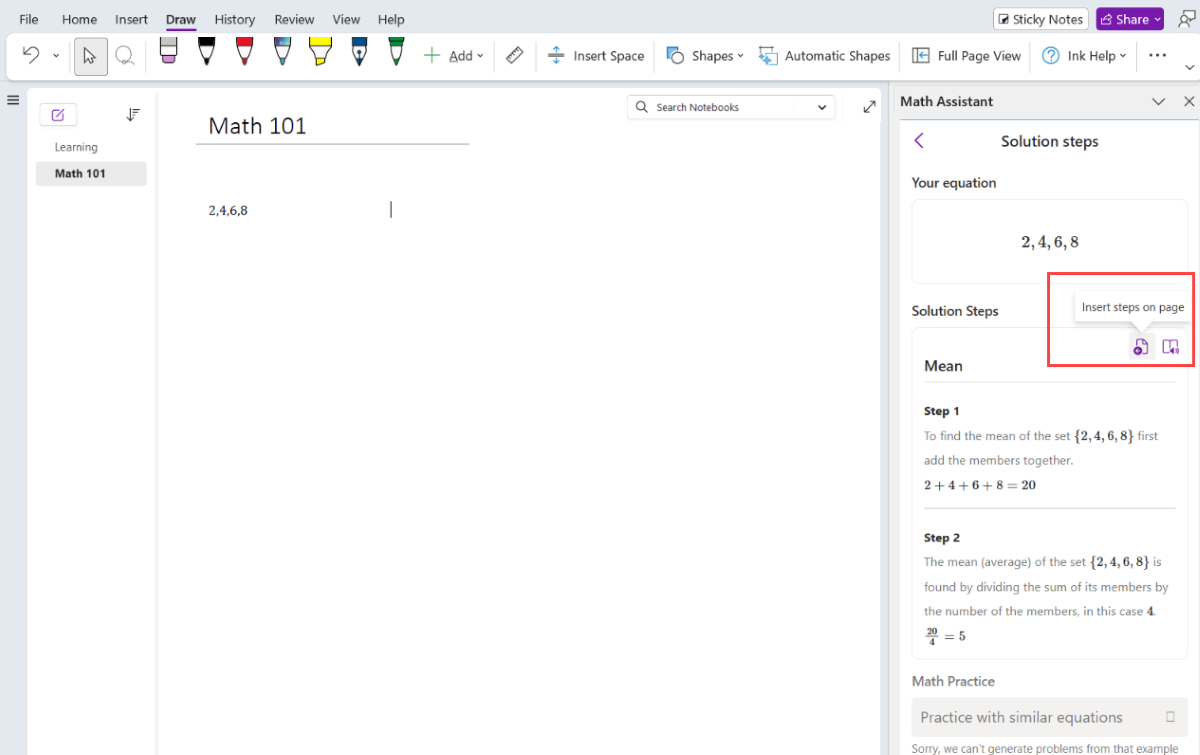Viewport: 1200px width, 755px height.
Task: Select the green pen
Action: (x=396, y=53)
